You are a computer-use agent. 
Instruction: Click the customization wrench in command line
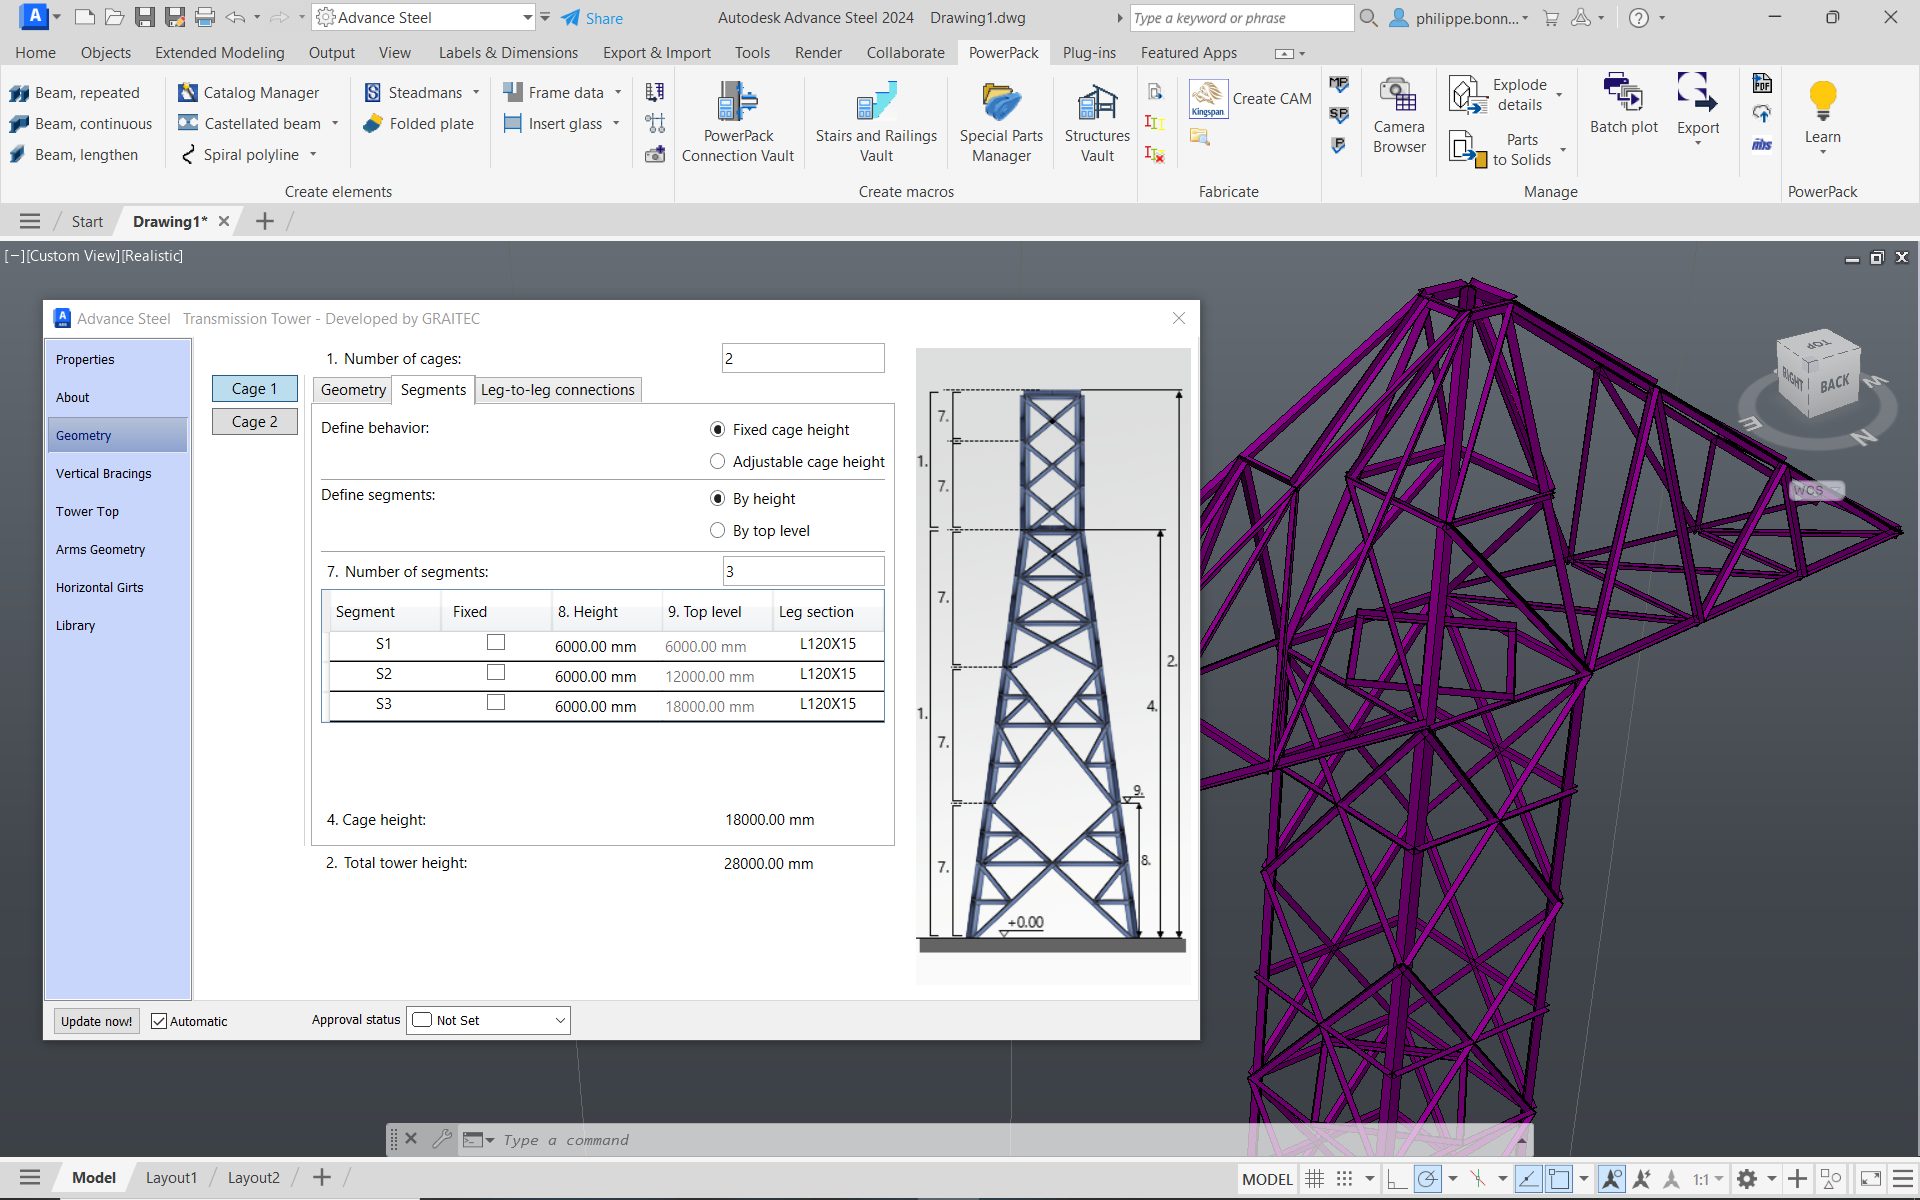[x=442, y=1139]
